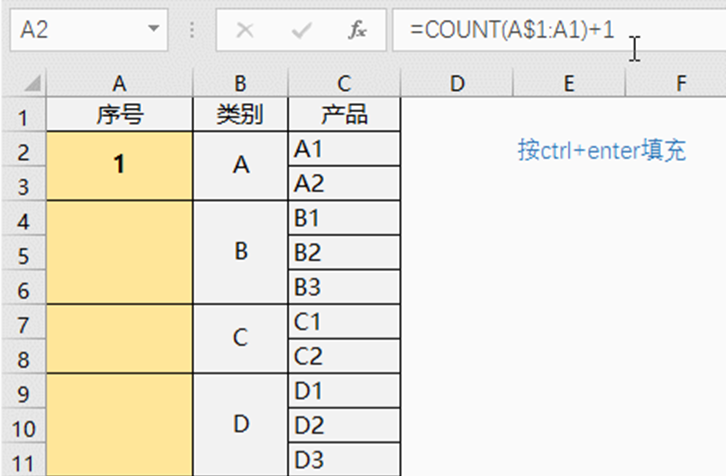
Task: Select column F header
Action: (x=676, y=83)
